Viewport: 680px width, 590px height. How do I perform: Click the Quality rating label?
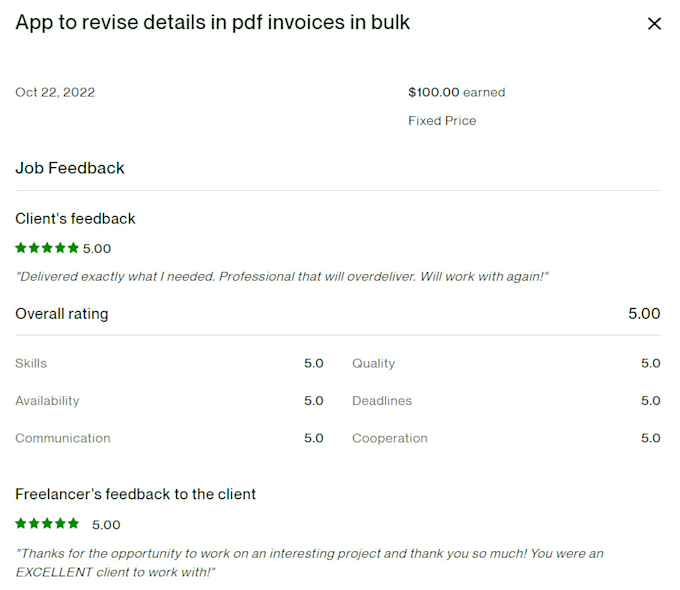(373, 364)
